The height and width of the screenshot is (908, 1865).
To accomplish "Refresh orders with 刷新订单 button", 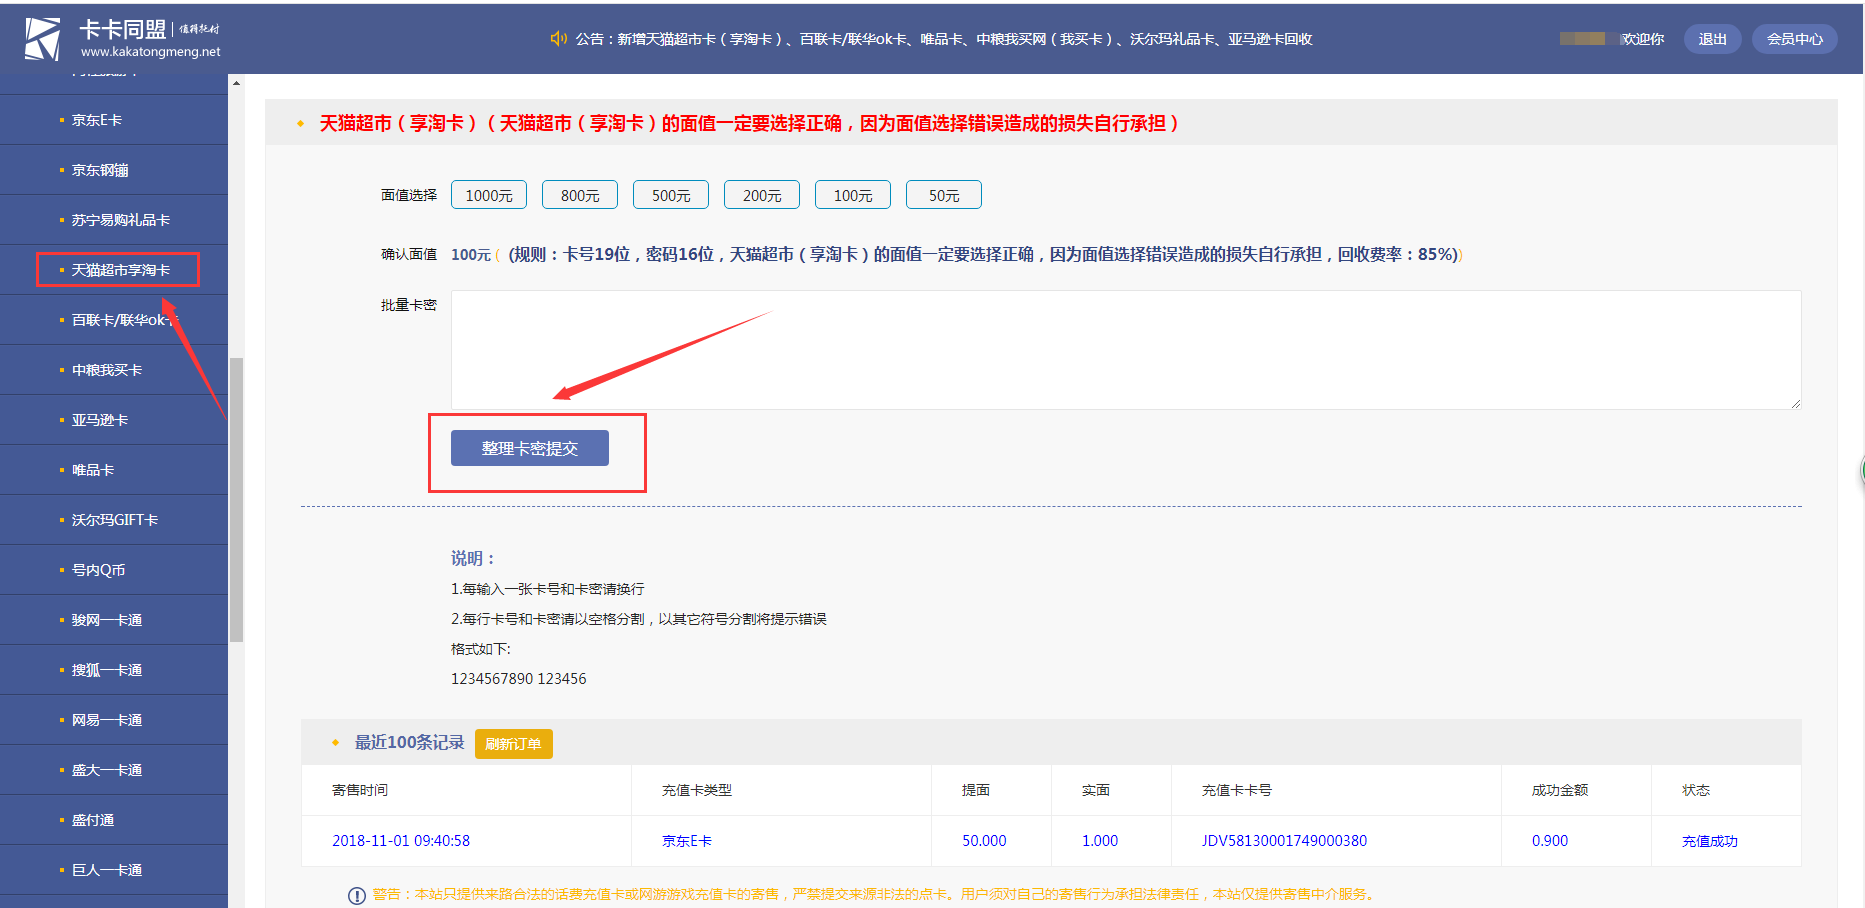I will coord(513,744).
